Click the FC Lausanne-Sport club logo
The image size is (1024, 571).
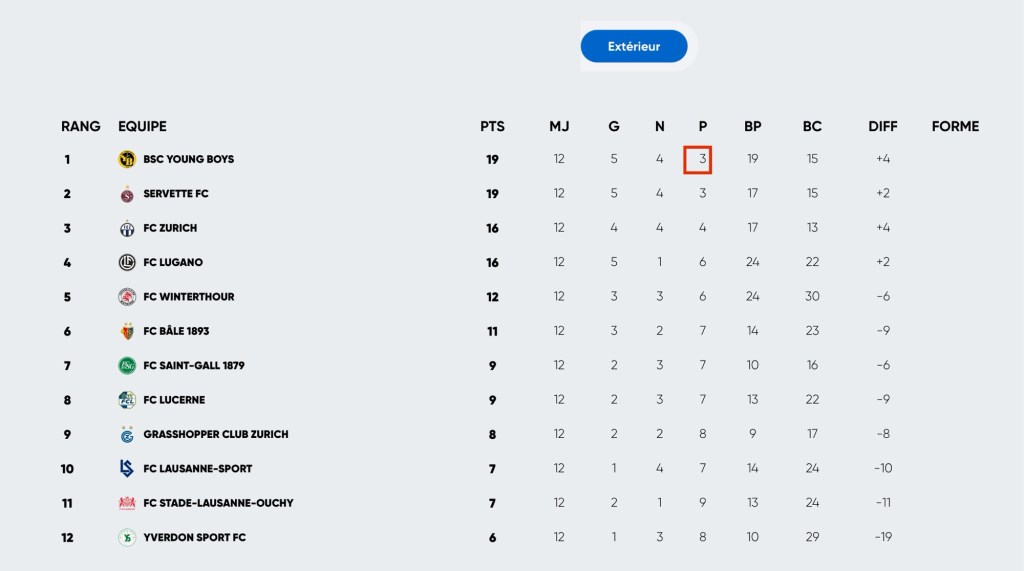pos(127,469)
